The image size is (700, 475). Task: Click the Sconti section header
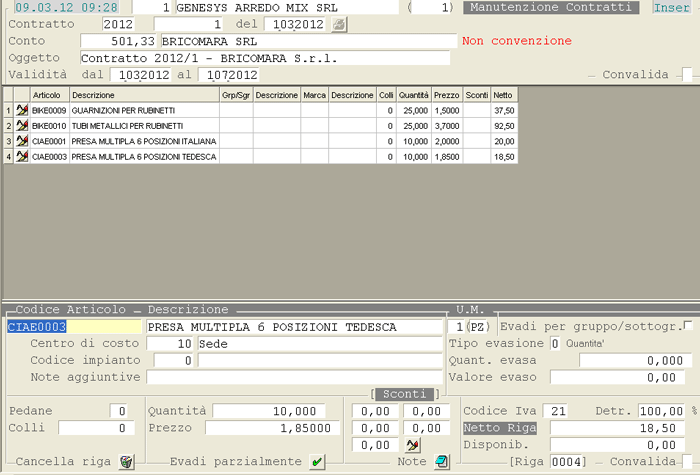(404, 394)
